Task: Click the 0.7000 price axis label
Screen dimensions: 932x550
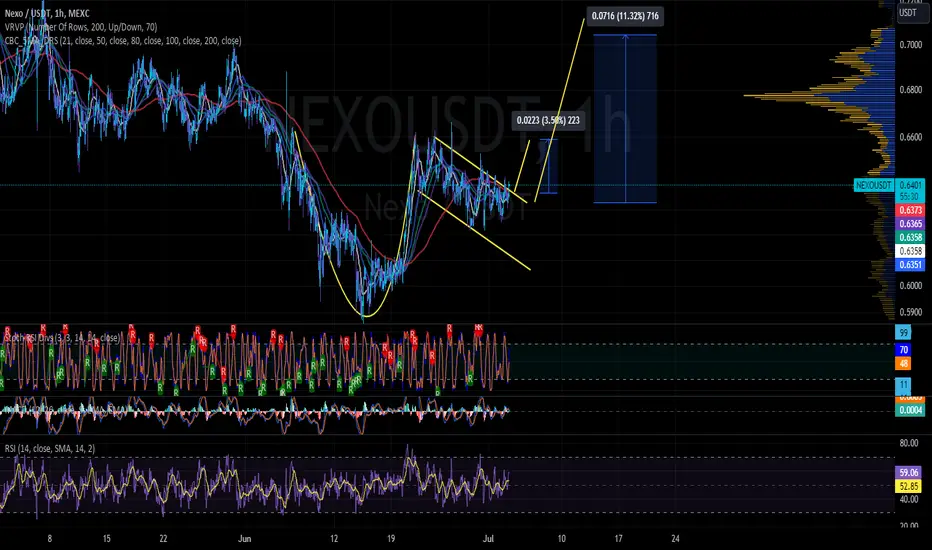Action: coord(911,45)
